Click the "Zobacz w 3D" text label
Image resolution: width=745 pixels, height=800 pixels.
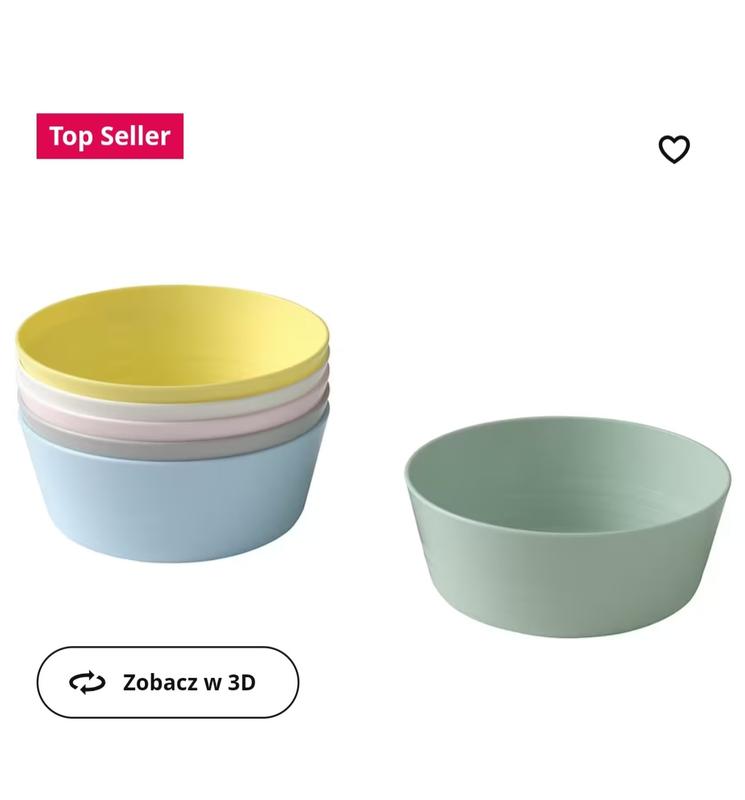coord(189,683)
